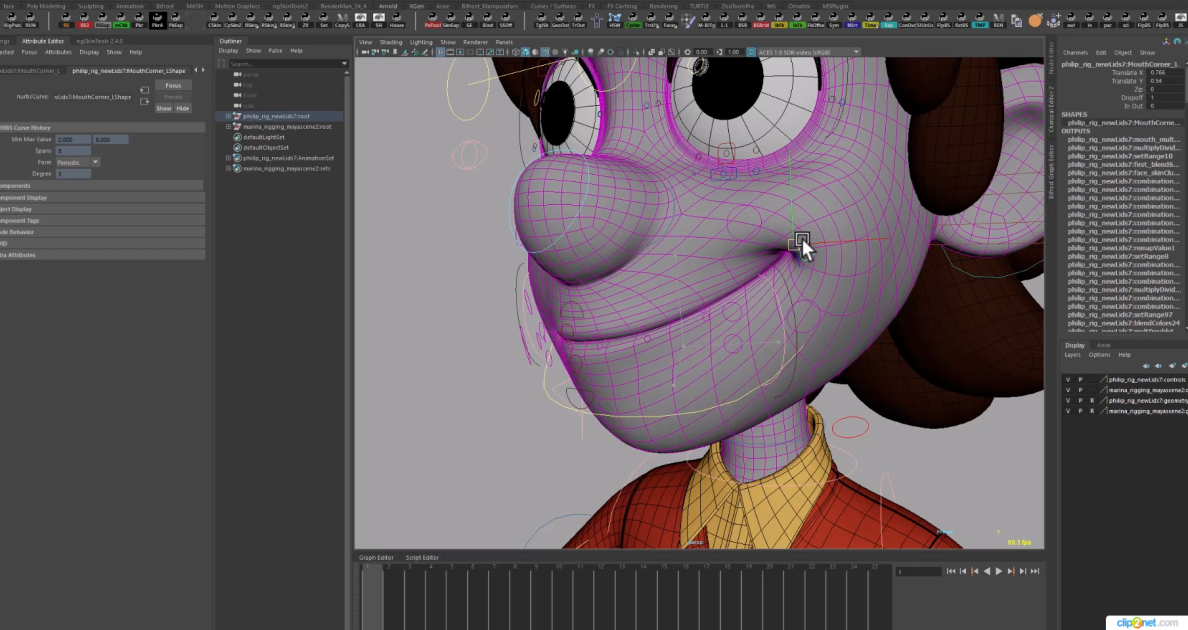Expand philip_rig_newLids7:root in Outliner

(x=229, y=117)
